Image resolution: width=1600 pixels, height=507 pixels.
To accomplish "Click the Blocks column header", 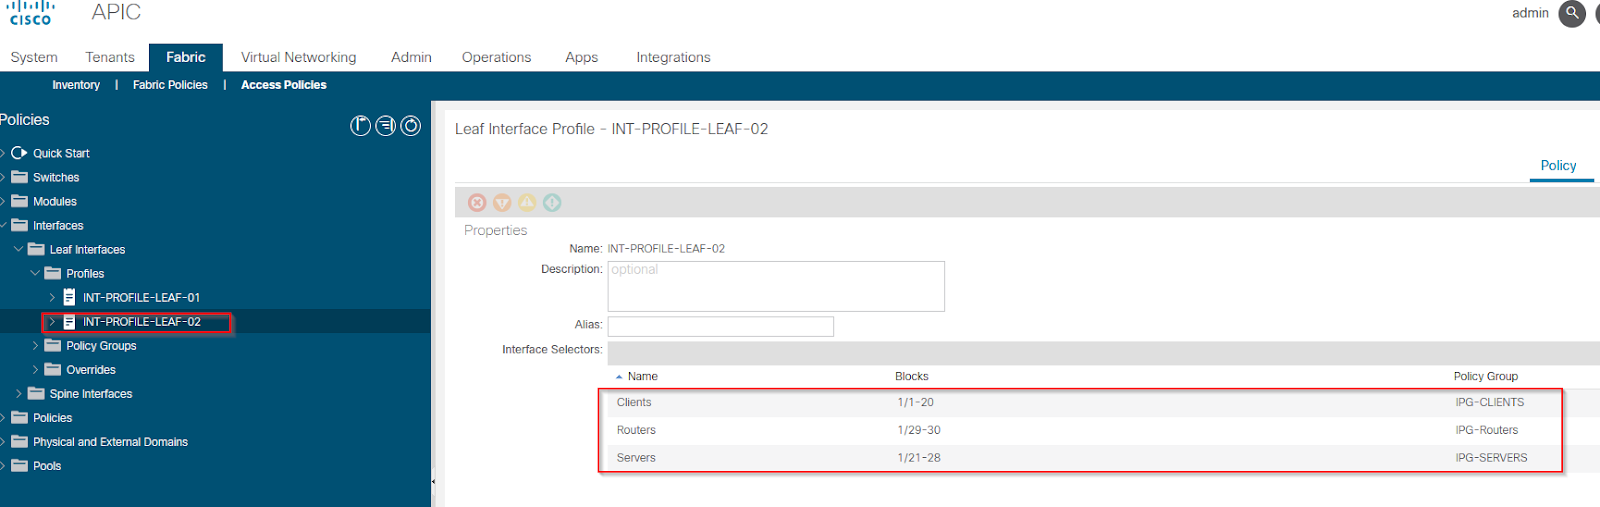I will coord(911,377).
